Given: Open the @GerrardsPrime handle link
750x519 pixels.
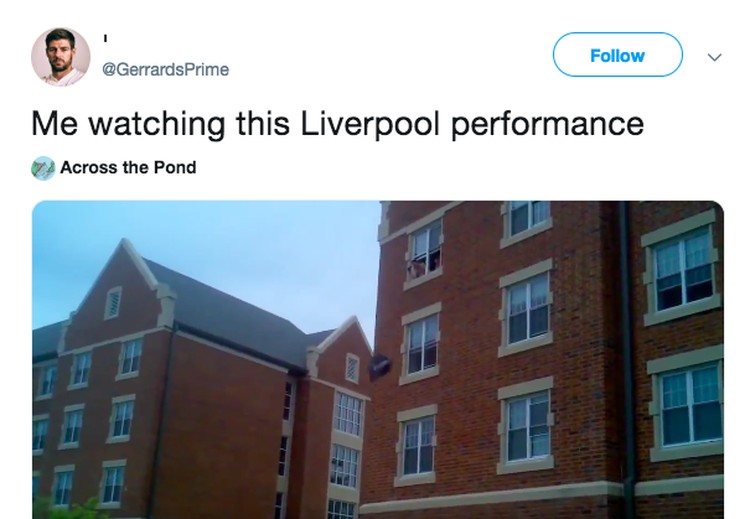Looking at the screenshot, I should point(165,69).
